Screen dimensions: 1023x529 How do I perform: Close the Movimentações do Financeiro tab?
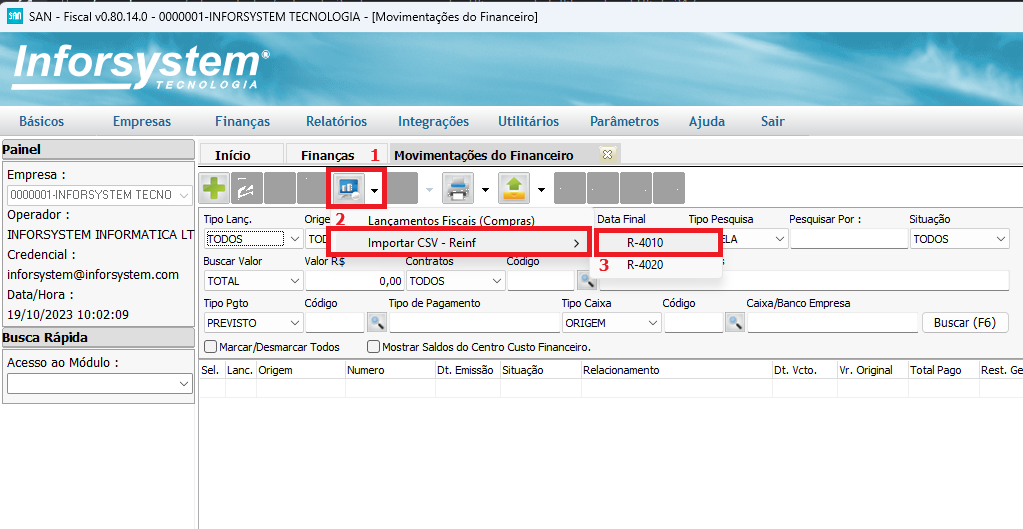click(607, 155)
